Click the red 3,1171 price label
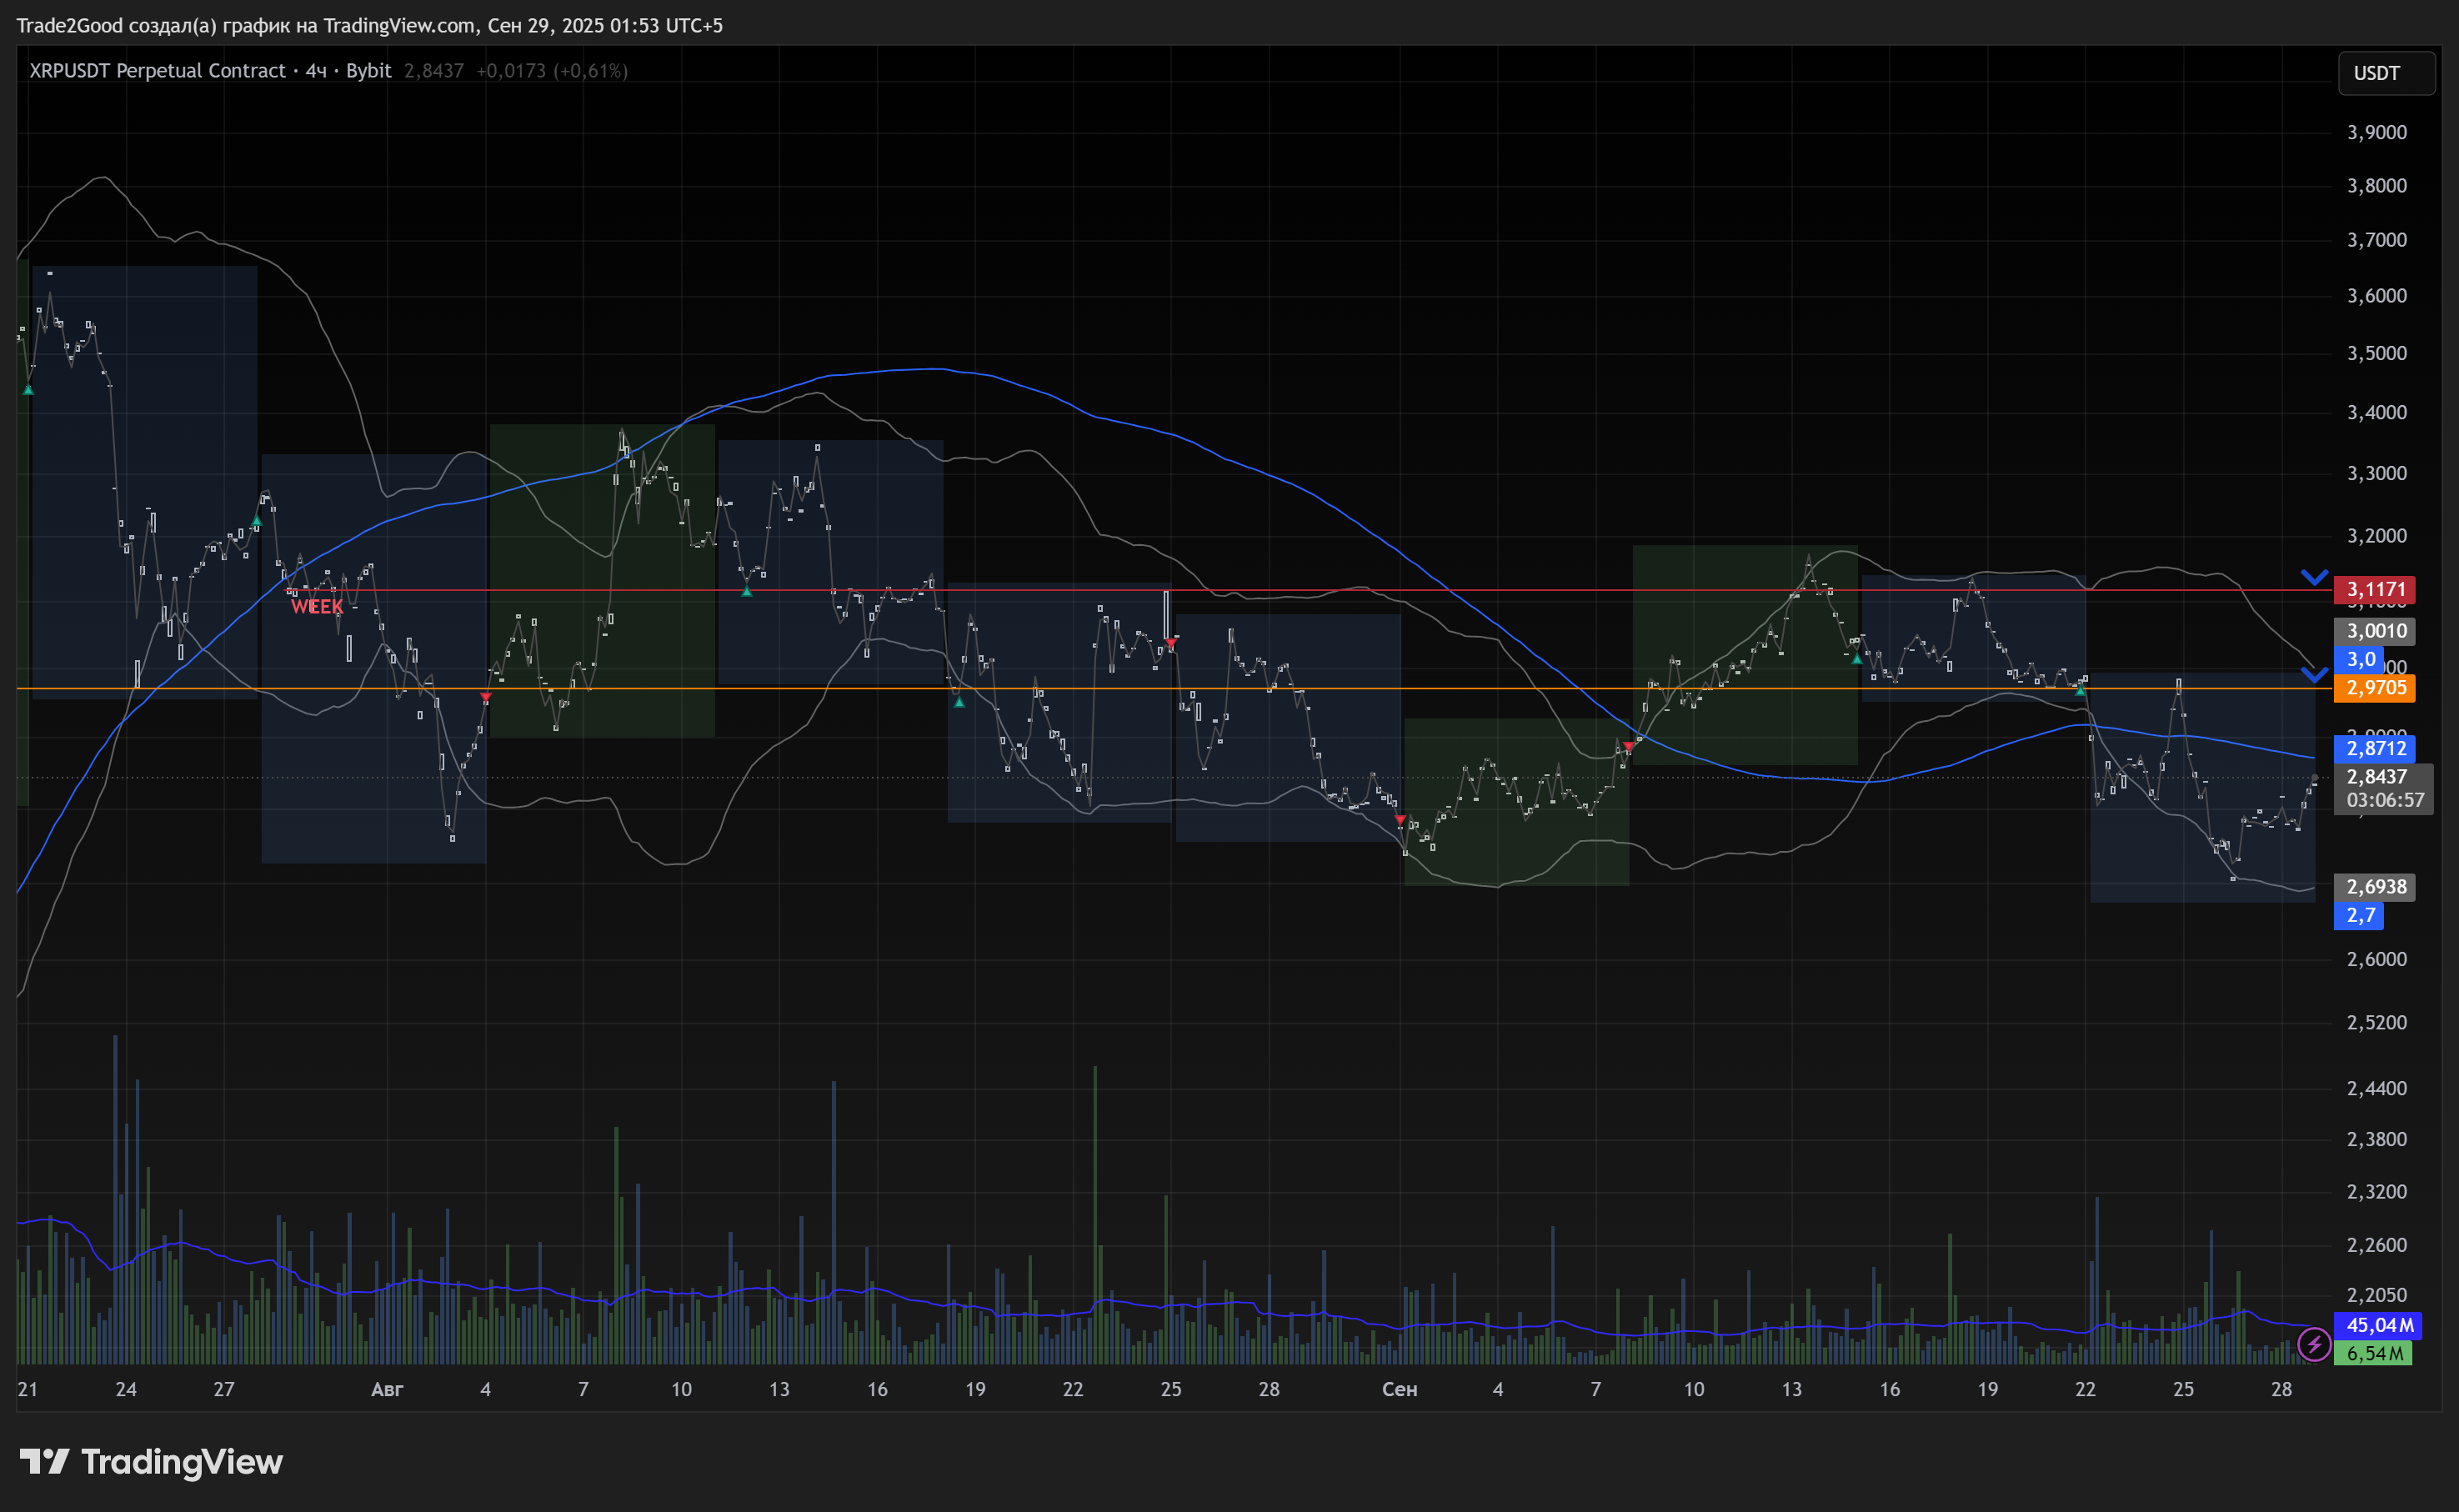Image resolution: width=2459 pixels, height=1512 pixels. (2375, 590)
